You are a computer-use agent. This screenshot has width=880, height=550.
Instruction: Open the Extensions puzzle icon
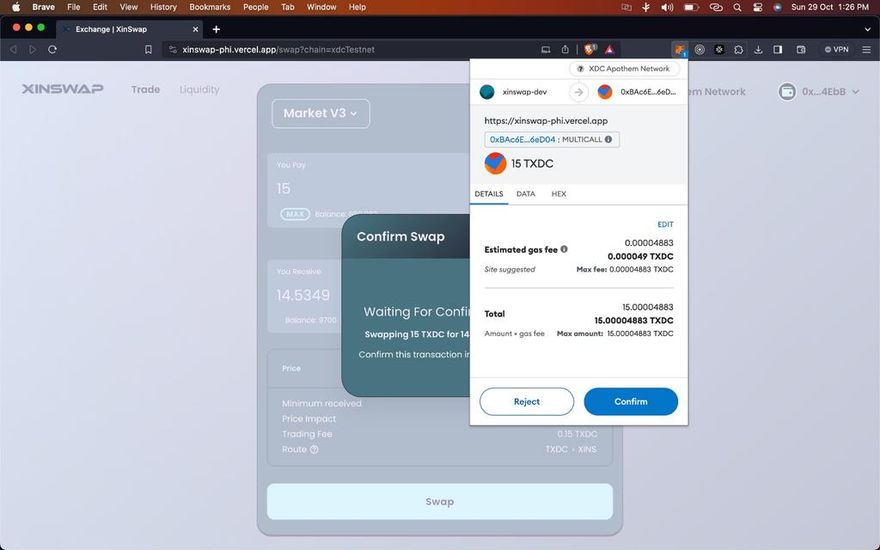[x=739, y=49]
